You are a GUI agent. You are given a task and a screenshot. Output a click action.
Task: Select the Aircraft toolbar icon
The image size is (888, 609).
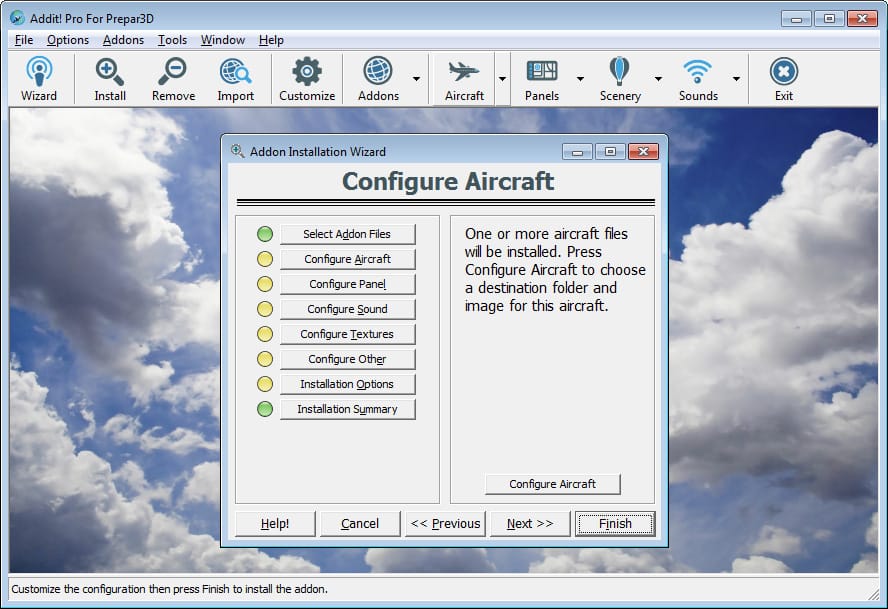[x=464, y=79]
